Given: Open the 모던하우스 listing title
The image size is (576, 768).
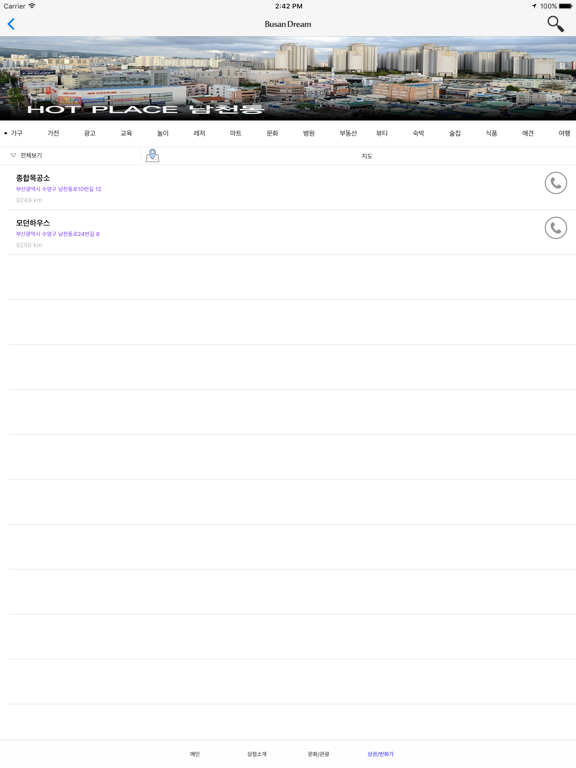Looking at the screenshot, I should click(33, 223).
